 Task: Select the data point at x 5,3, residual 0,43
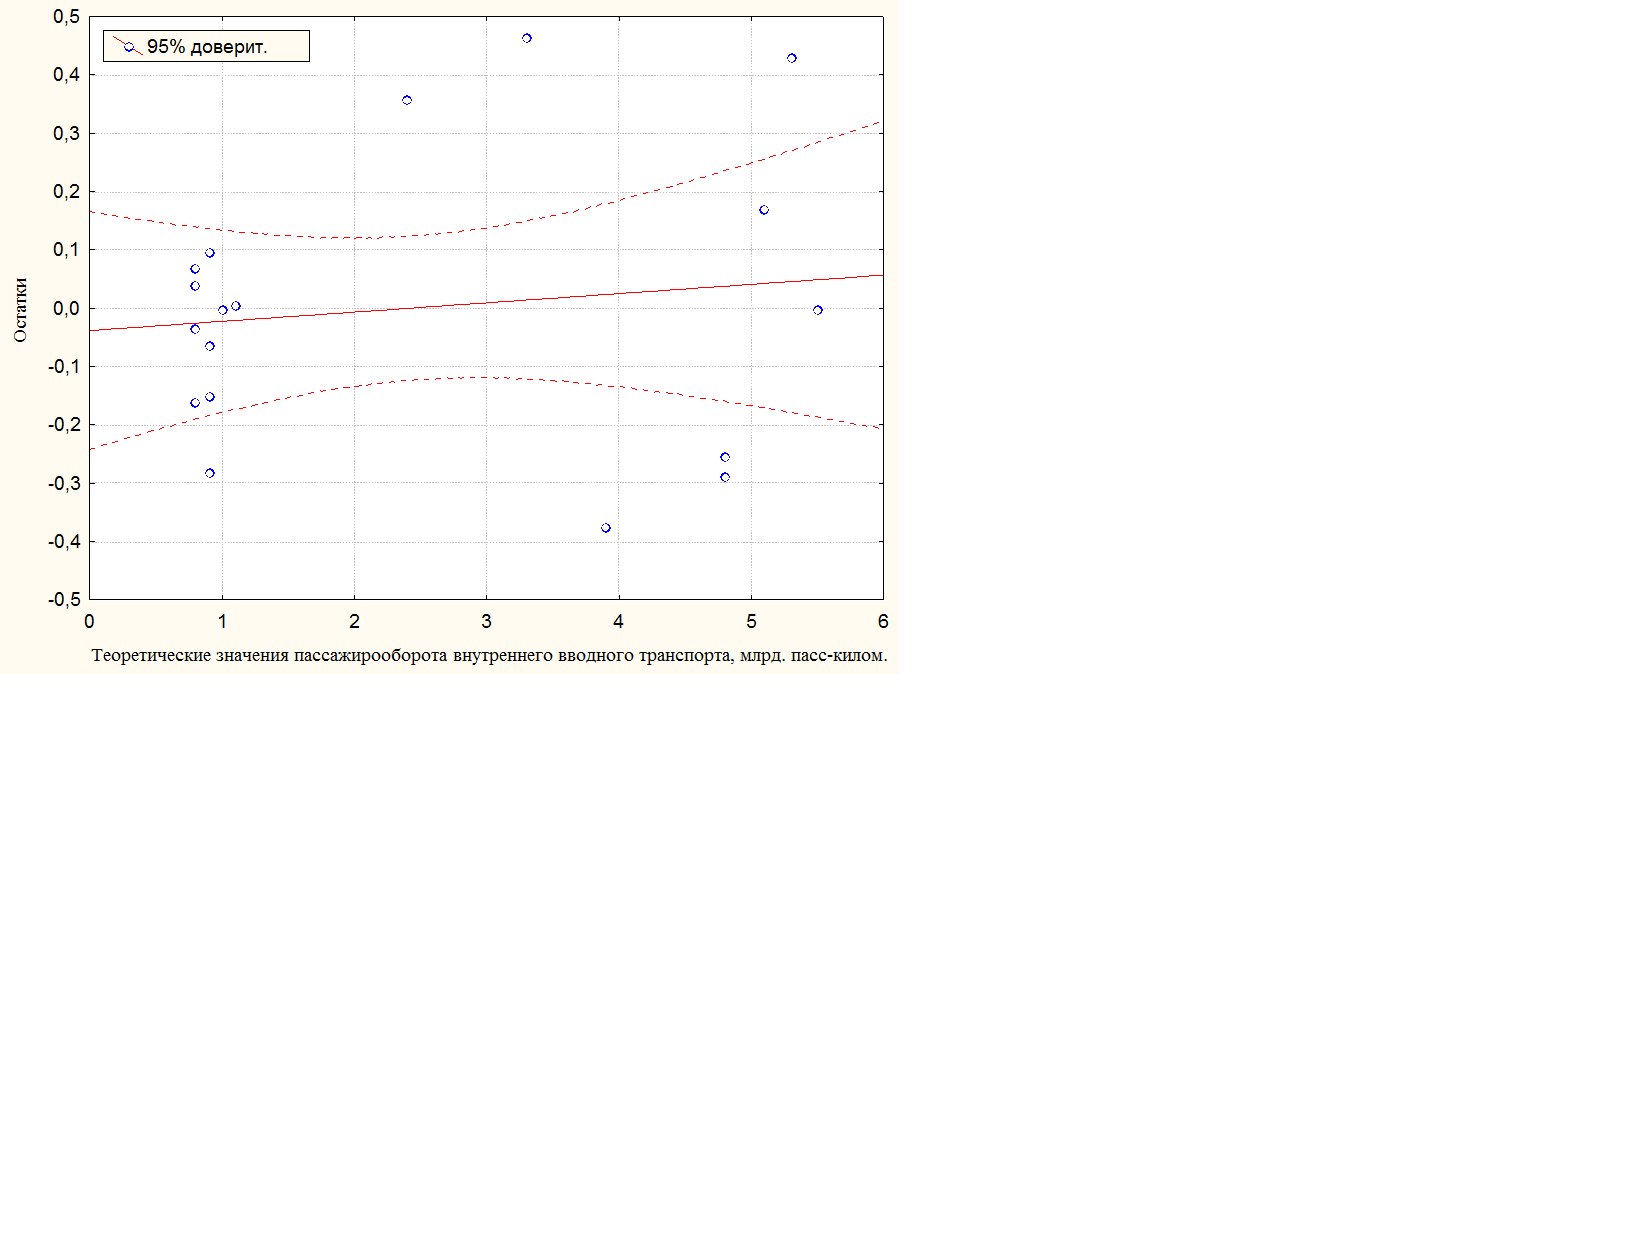pyautogui.click(x=792, y=58)
